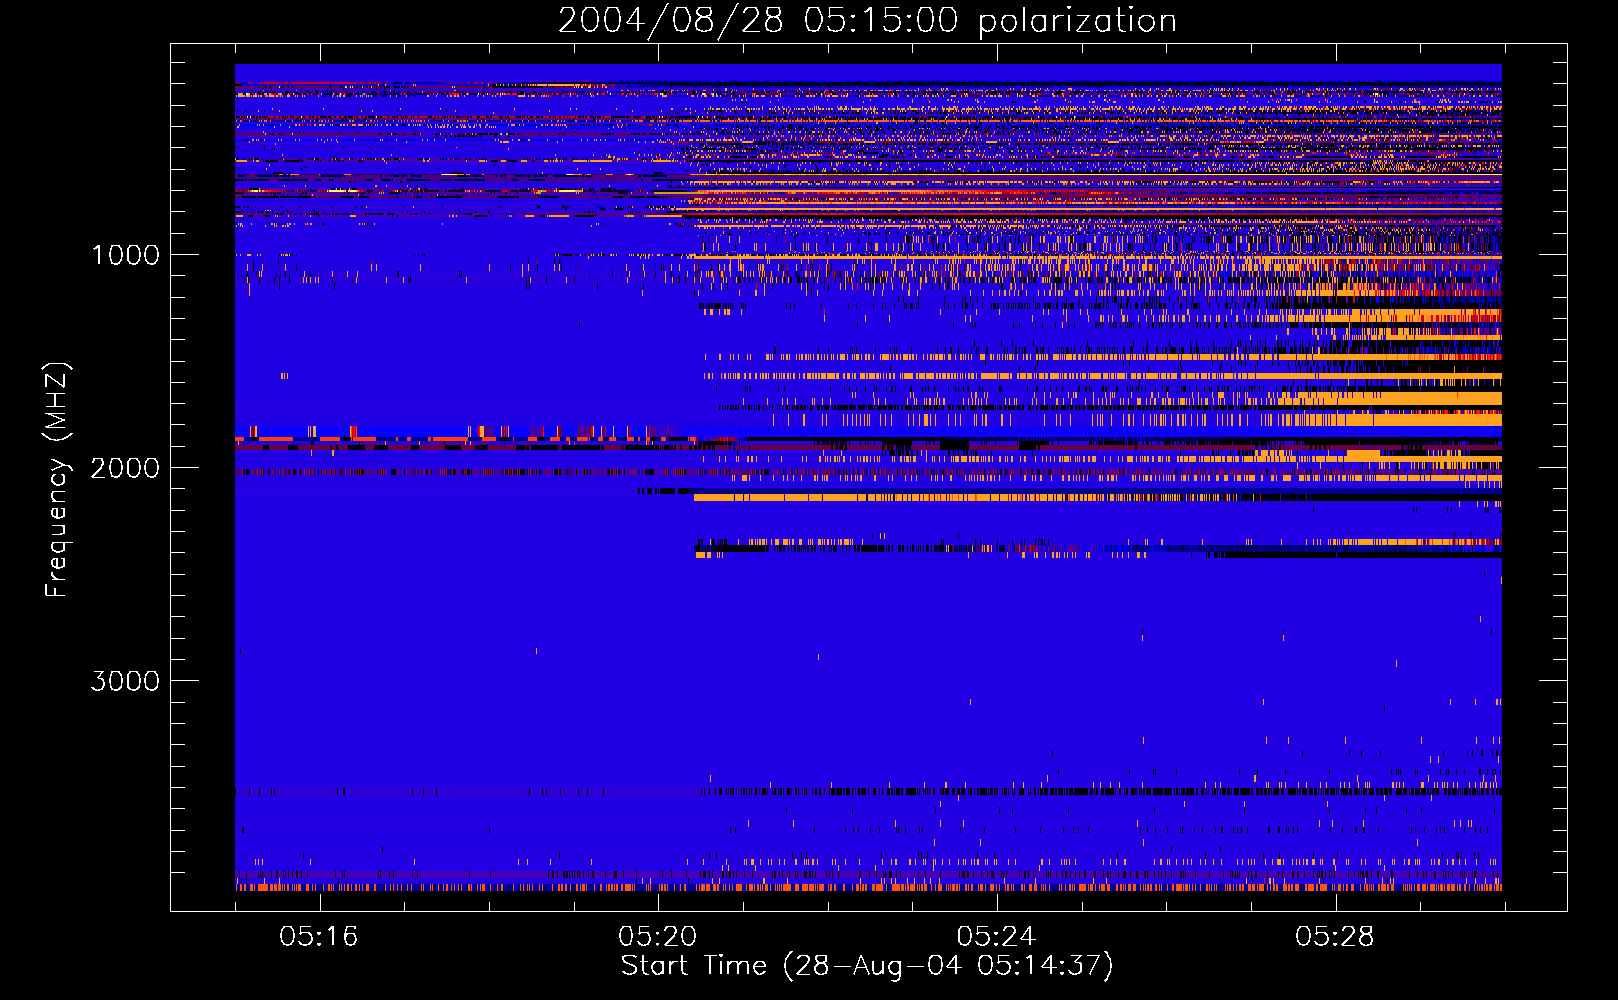Click the 05:24 time axis label
This screenshot has height=1000, width=1618.
[x=996, y=937]
